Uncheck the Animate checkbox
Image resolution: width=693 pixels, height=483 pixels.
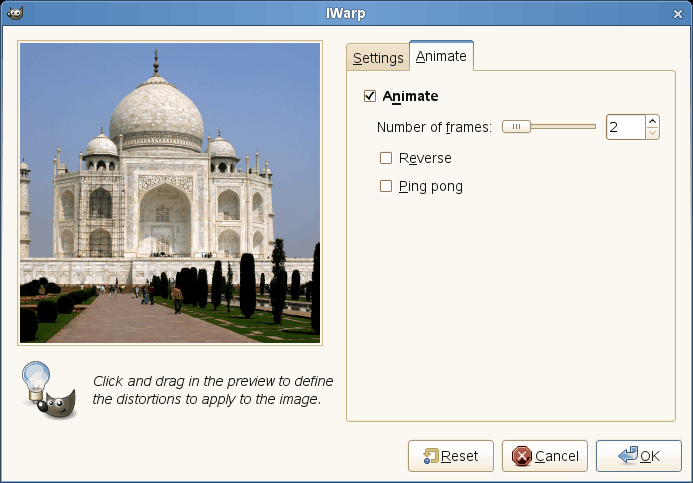(x=370, y=96)
